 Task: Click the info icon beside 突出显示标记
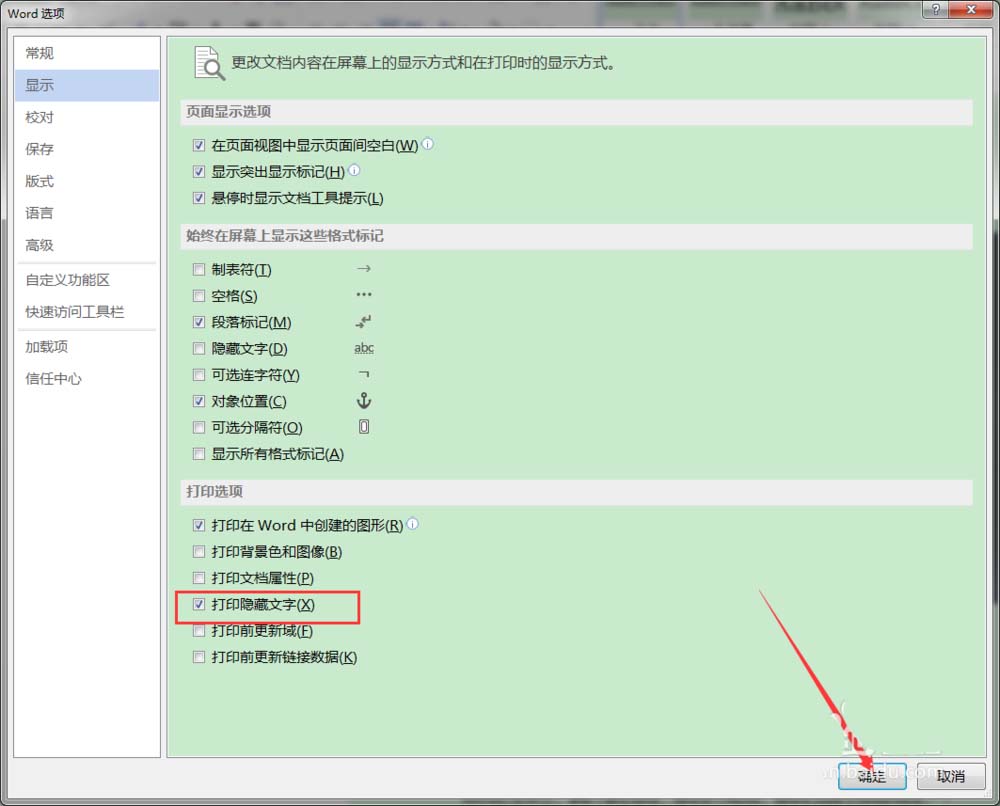coord(355,170)
